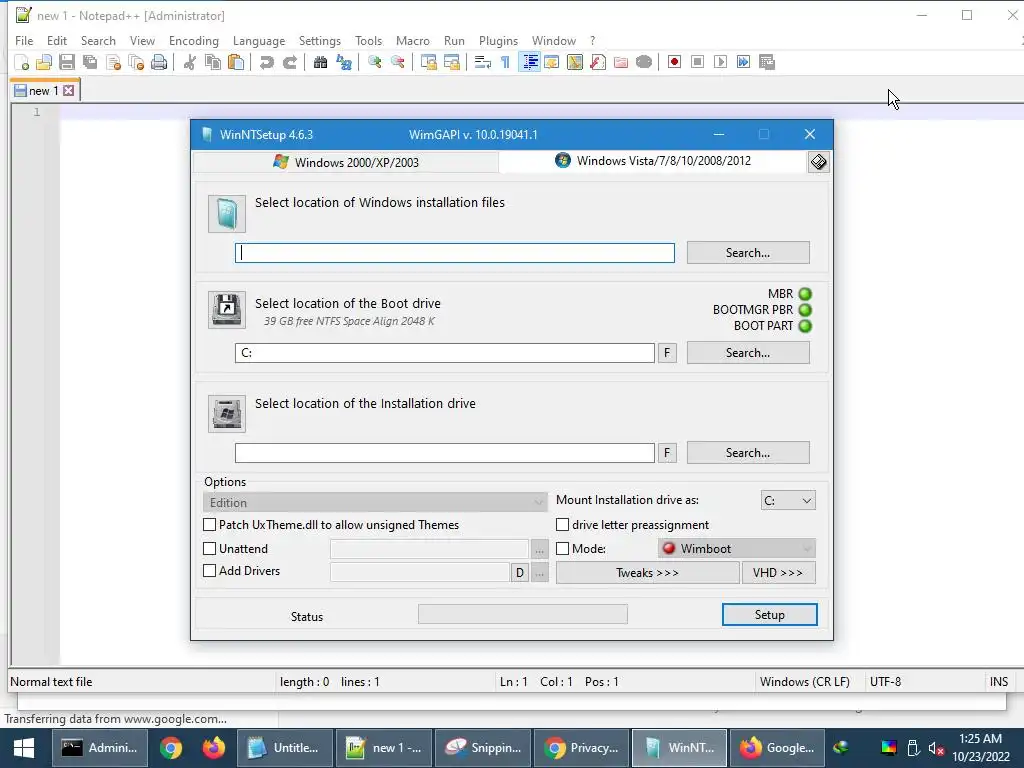Check the Add Drivers option

tap(210, 571)
